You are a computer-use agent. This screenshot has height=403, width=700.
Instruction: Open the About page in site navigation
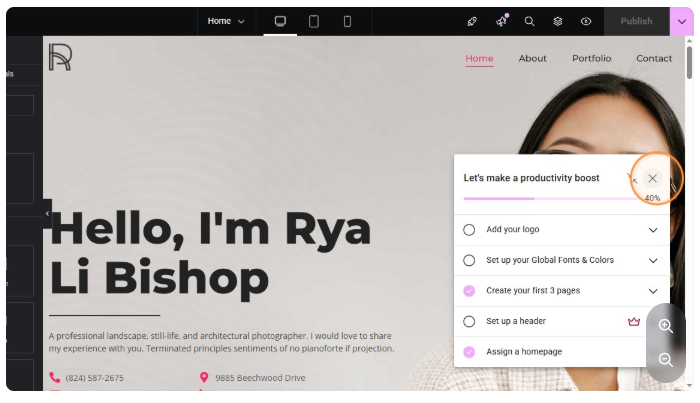(532, 58)
